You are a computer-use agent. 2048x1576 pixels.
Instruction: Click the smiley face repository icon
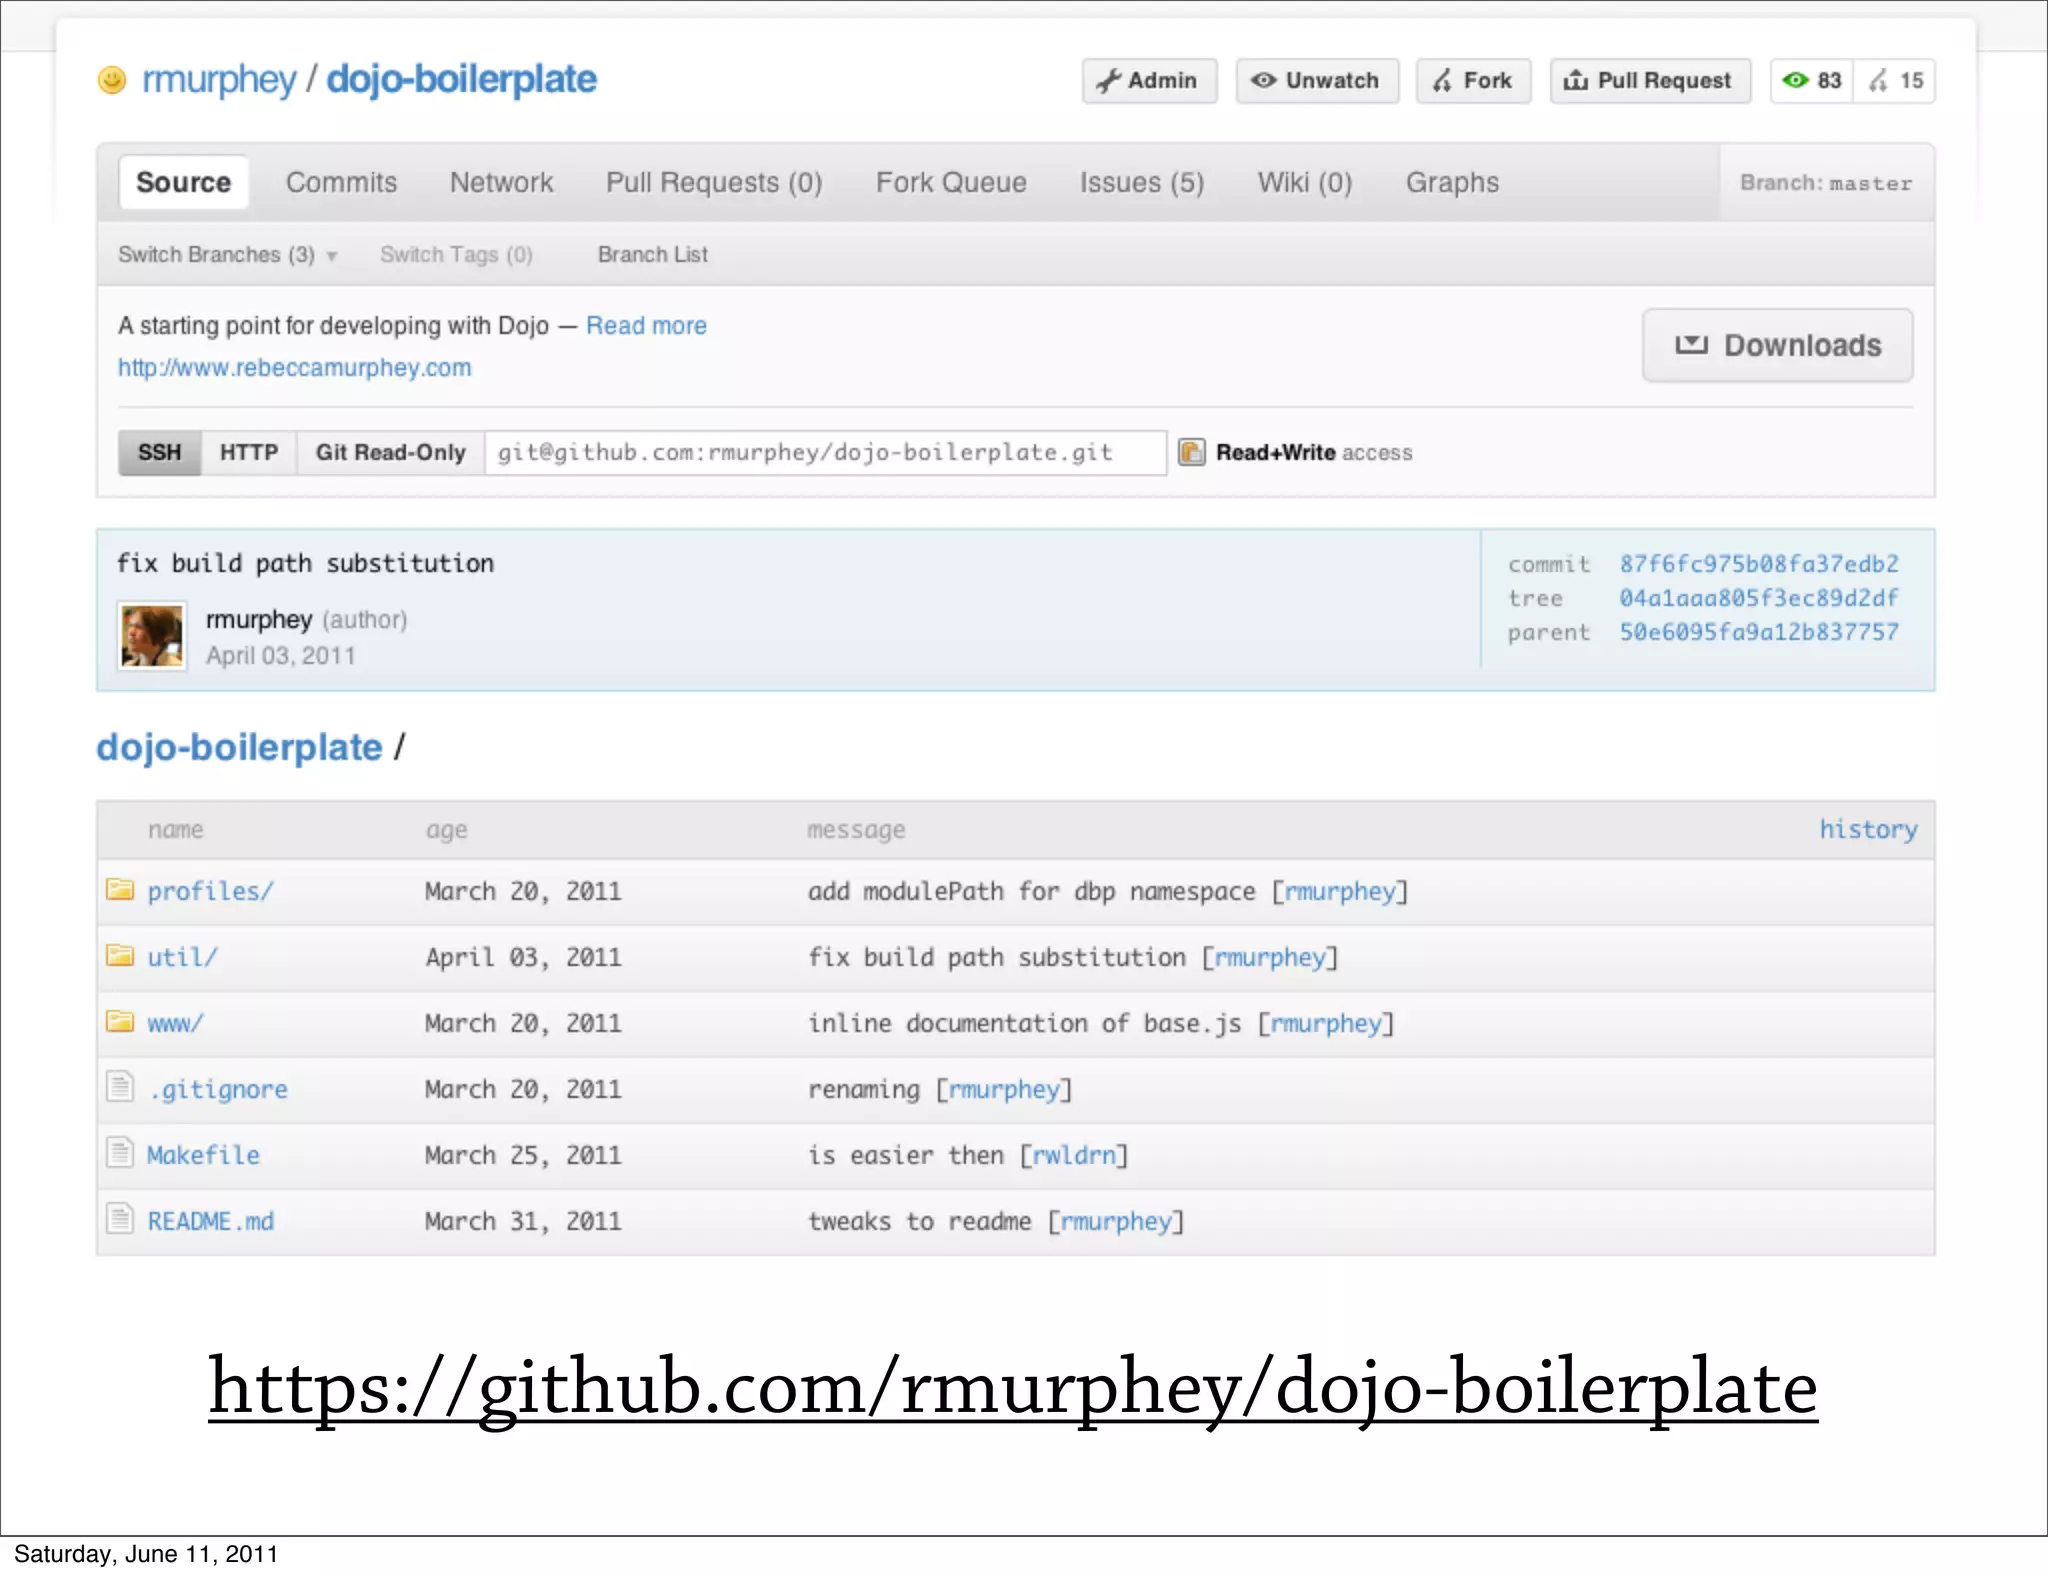[112, 80]
